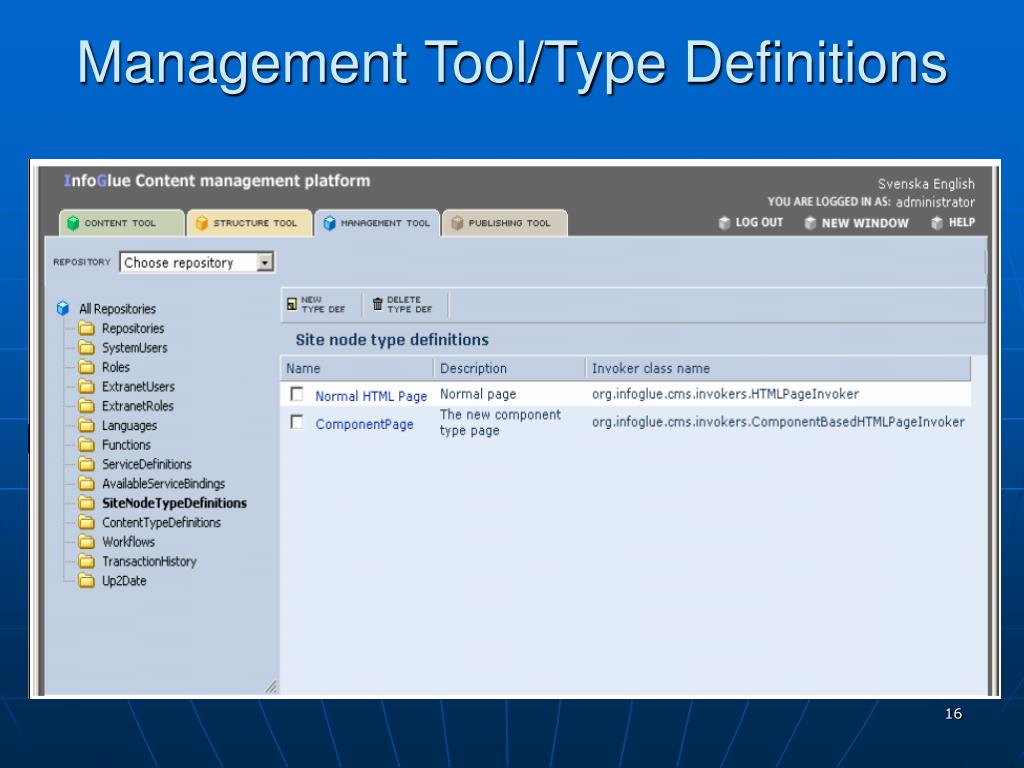Click the Log Out cube icon

(724, 223)
